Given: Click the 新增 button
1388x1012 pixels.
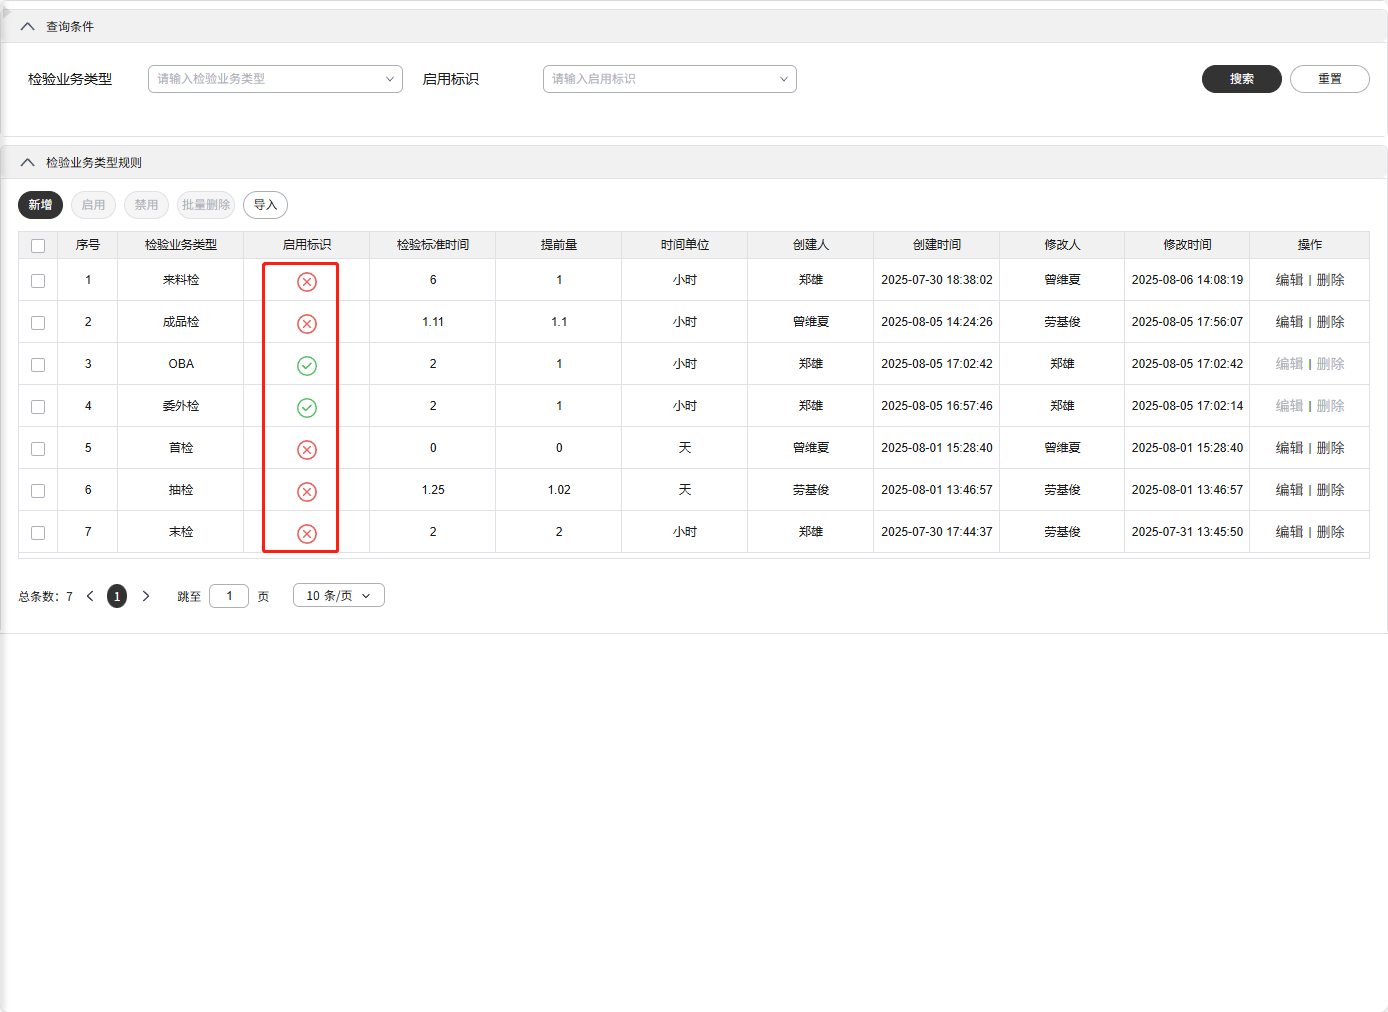Looking at the screenshot, I should [40, 205].
